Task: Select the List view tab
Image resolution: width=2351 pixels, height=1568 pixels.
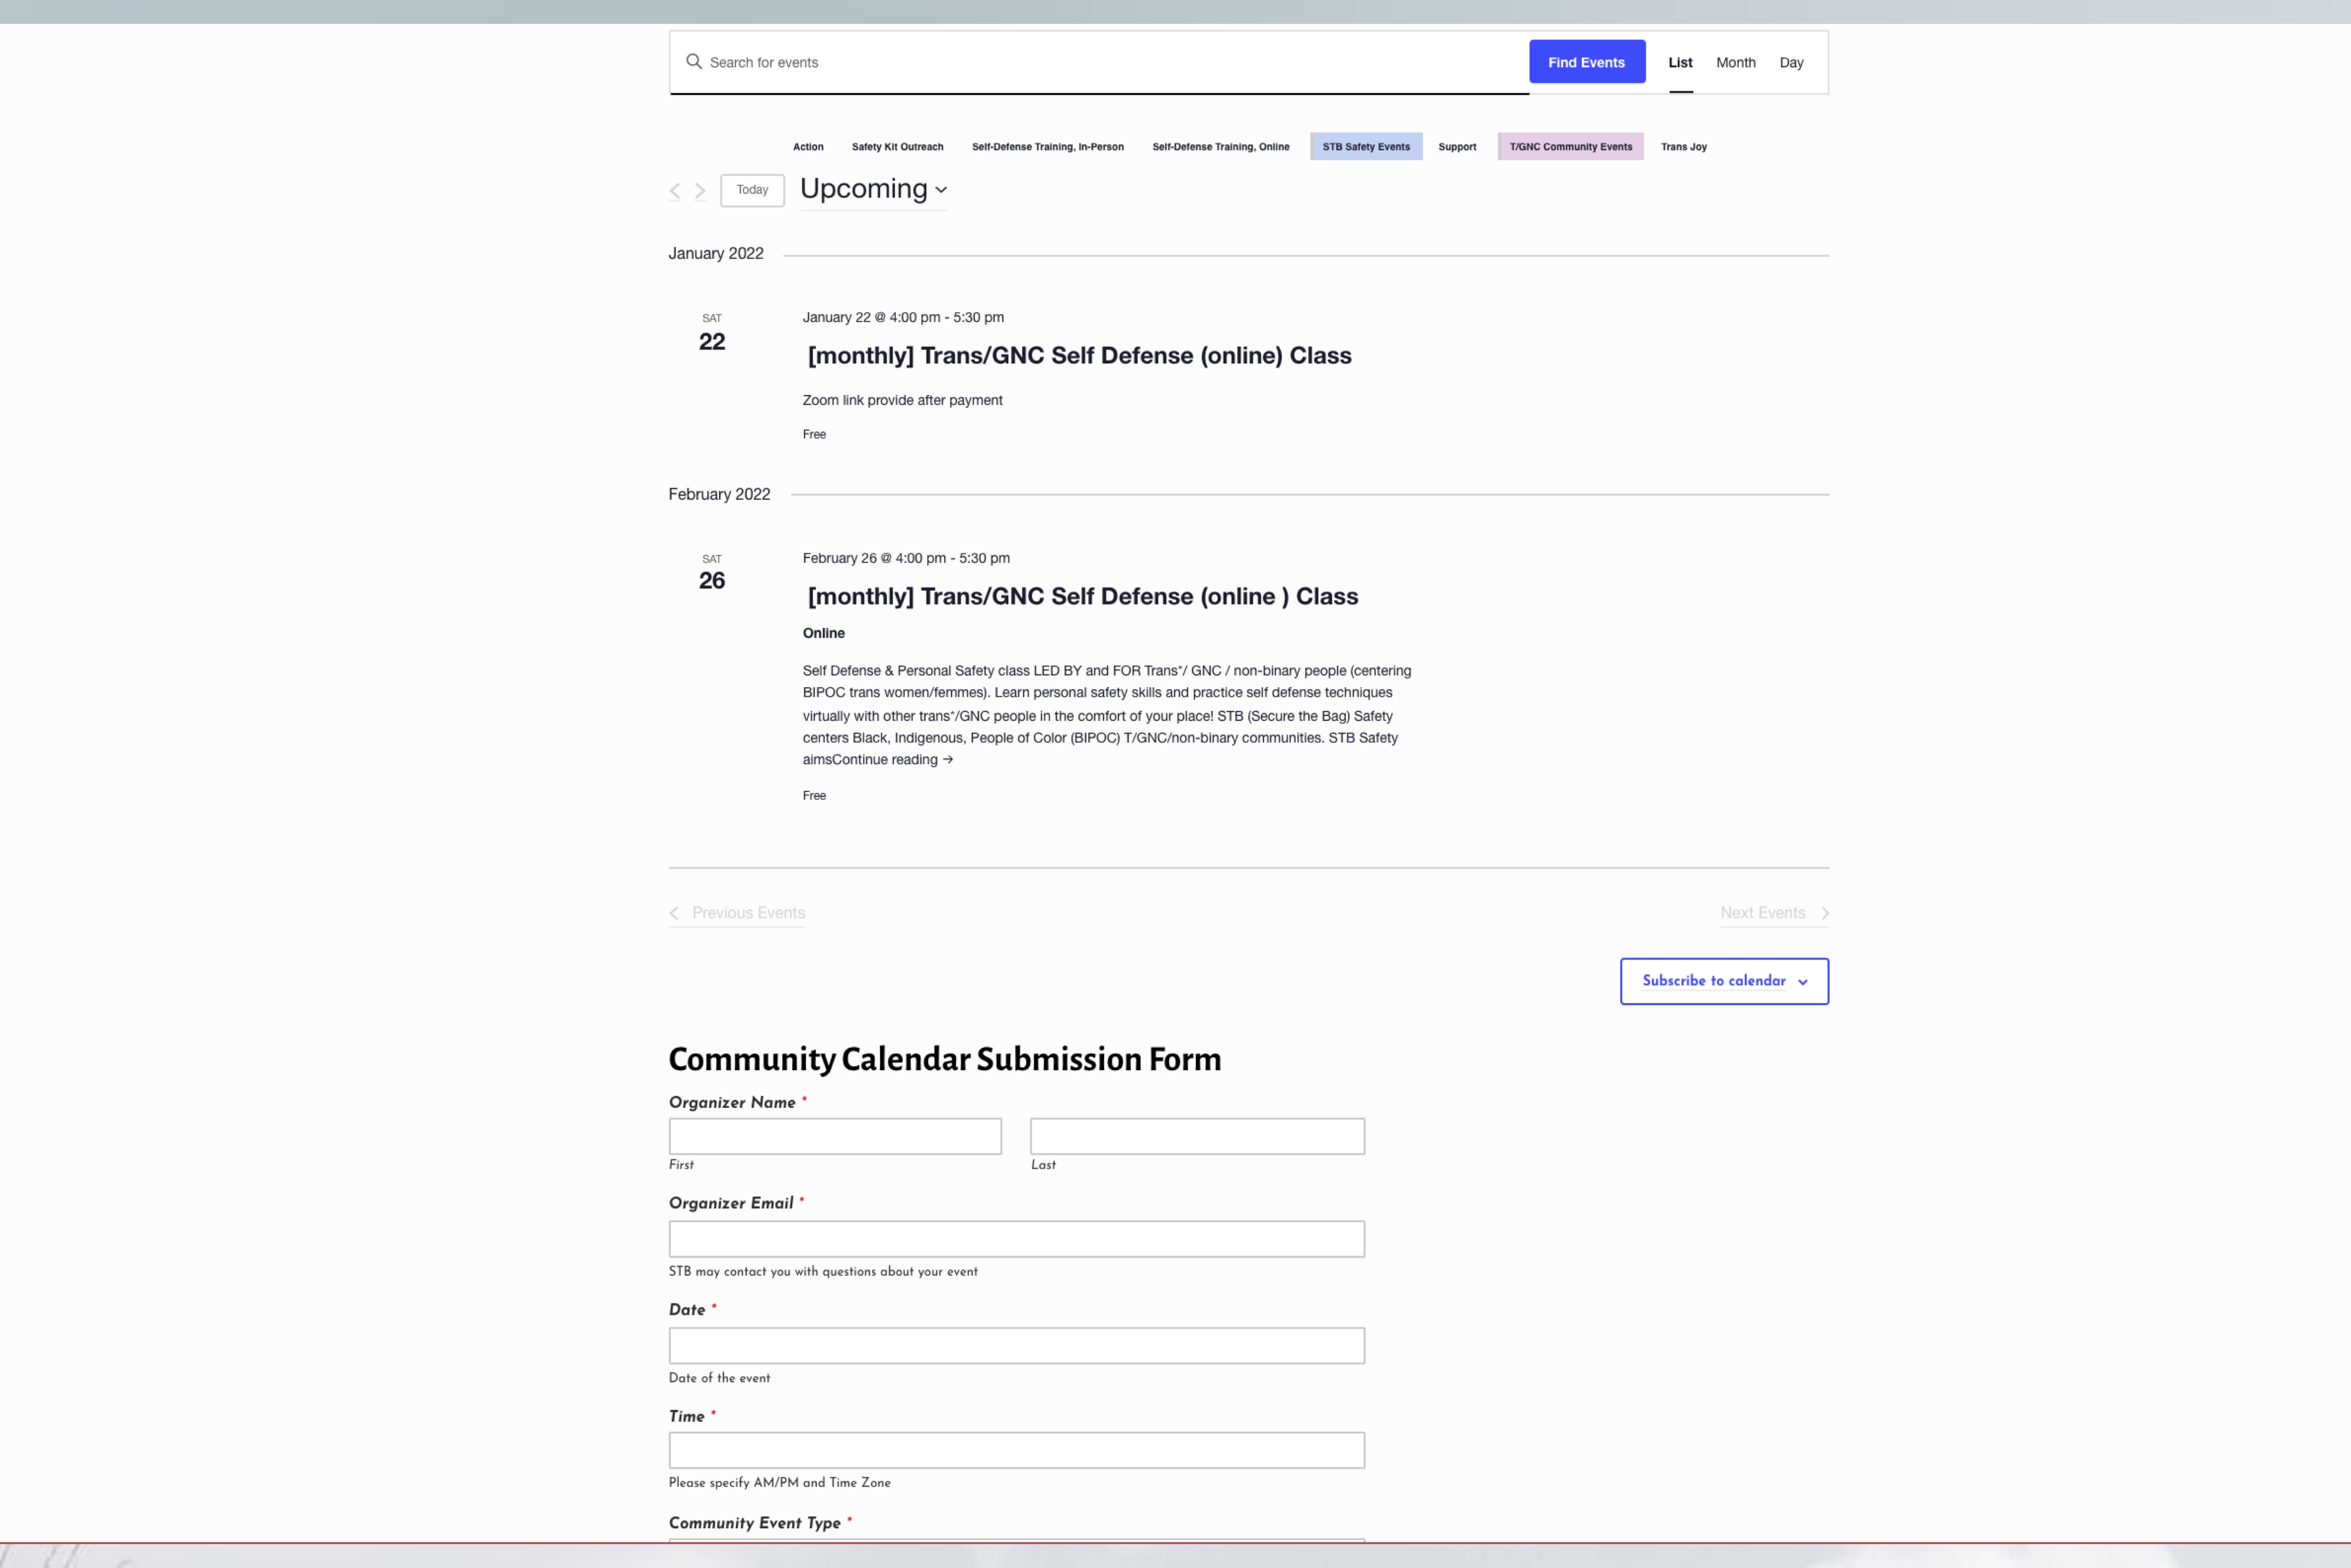Action: (x=1680, y=62)
